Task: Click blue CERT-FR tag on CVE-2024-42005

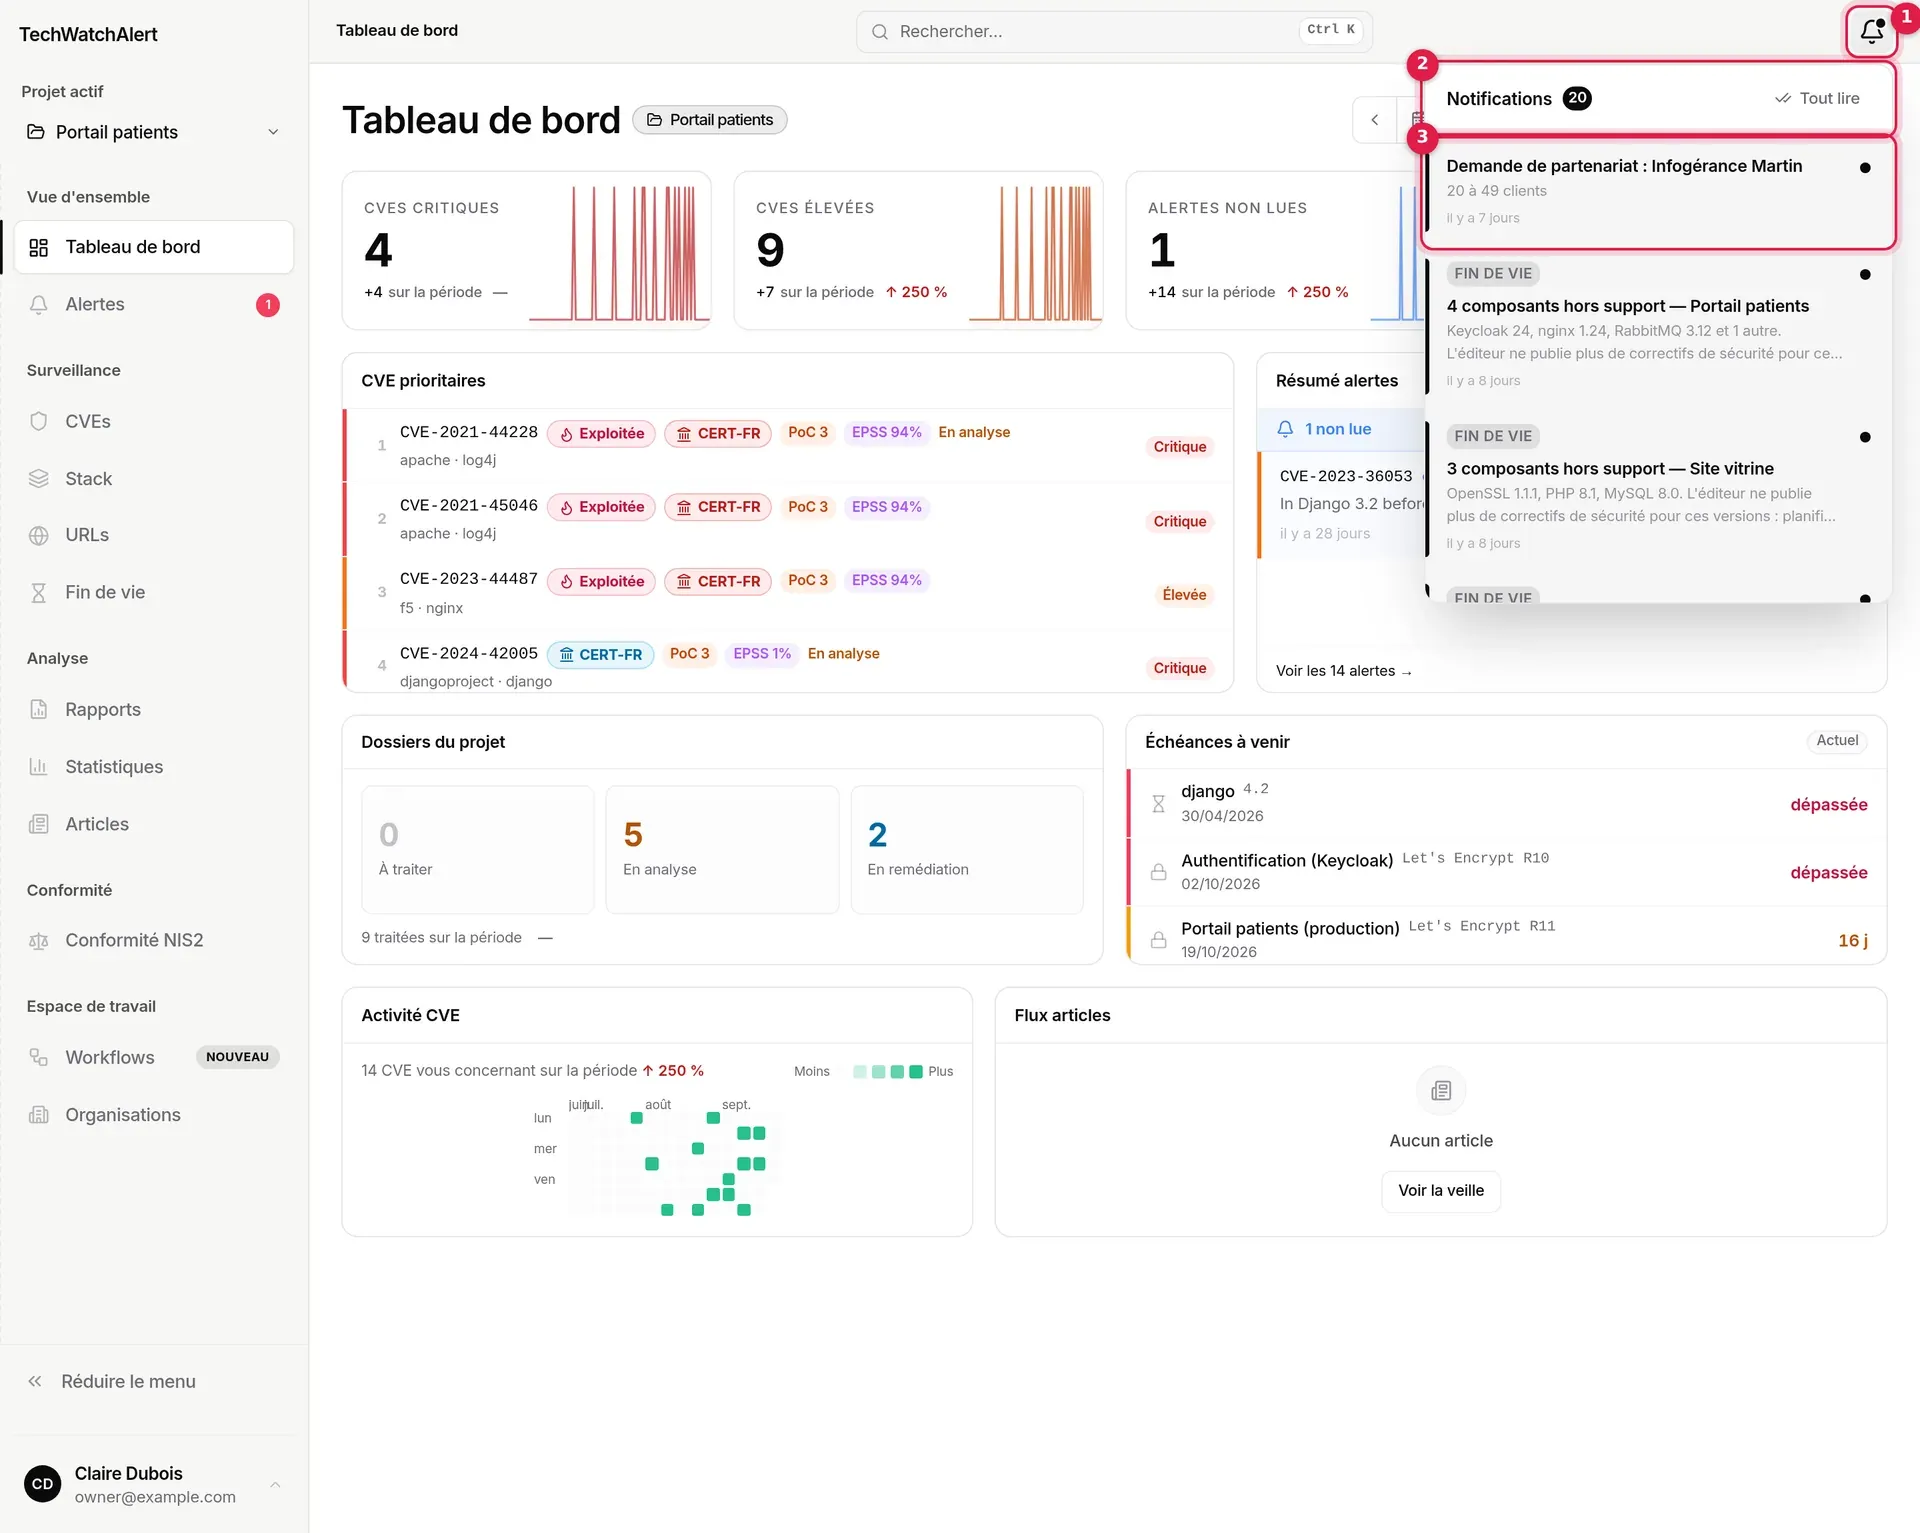Action: click(601, 654)
